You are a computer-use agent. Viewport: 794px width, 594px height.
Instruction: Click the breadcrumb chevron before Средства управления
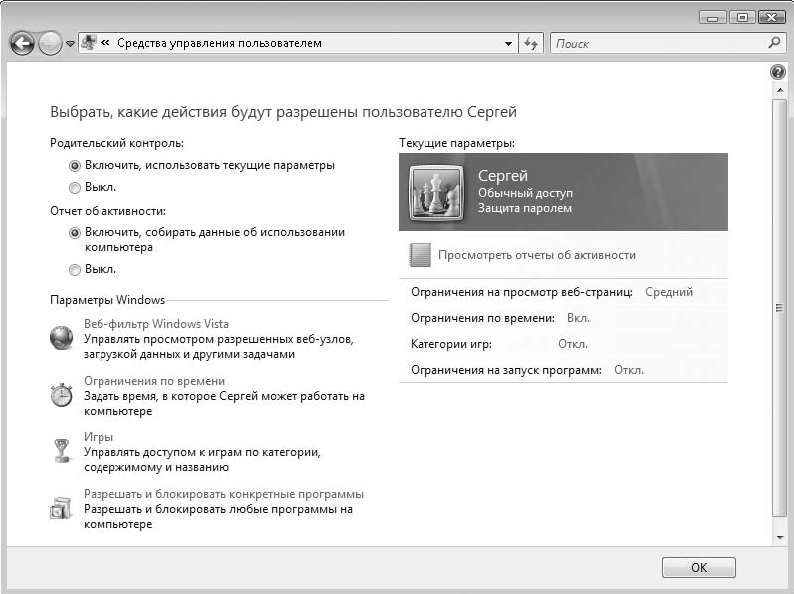click(106, 44)
